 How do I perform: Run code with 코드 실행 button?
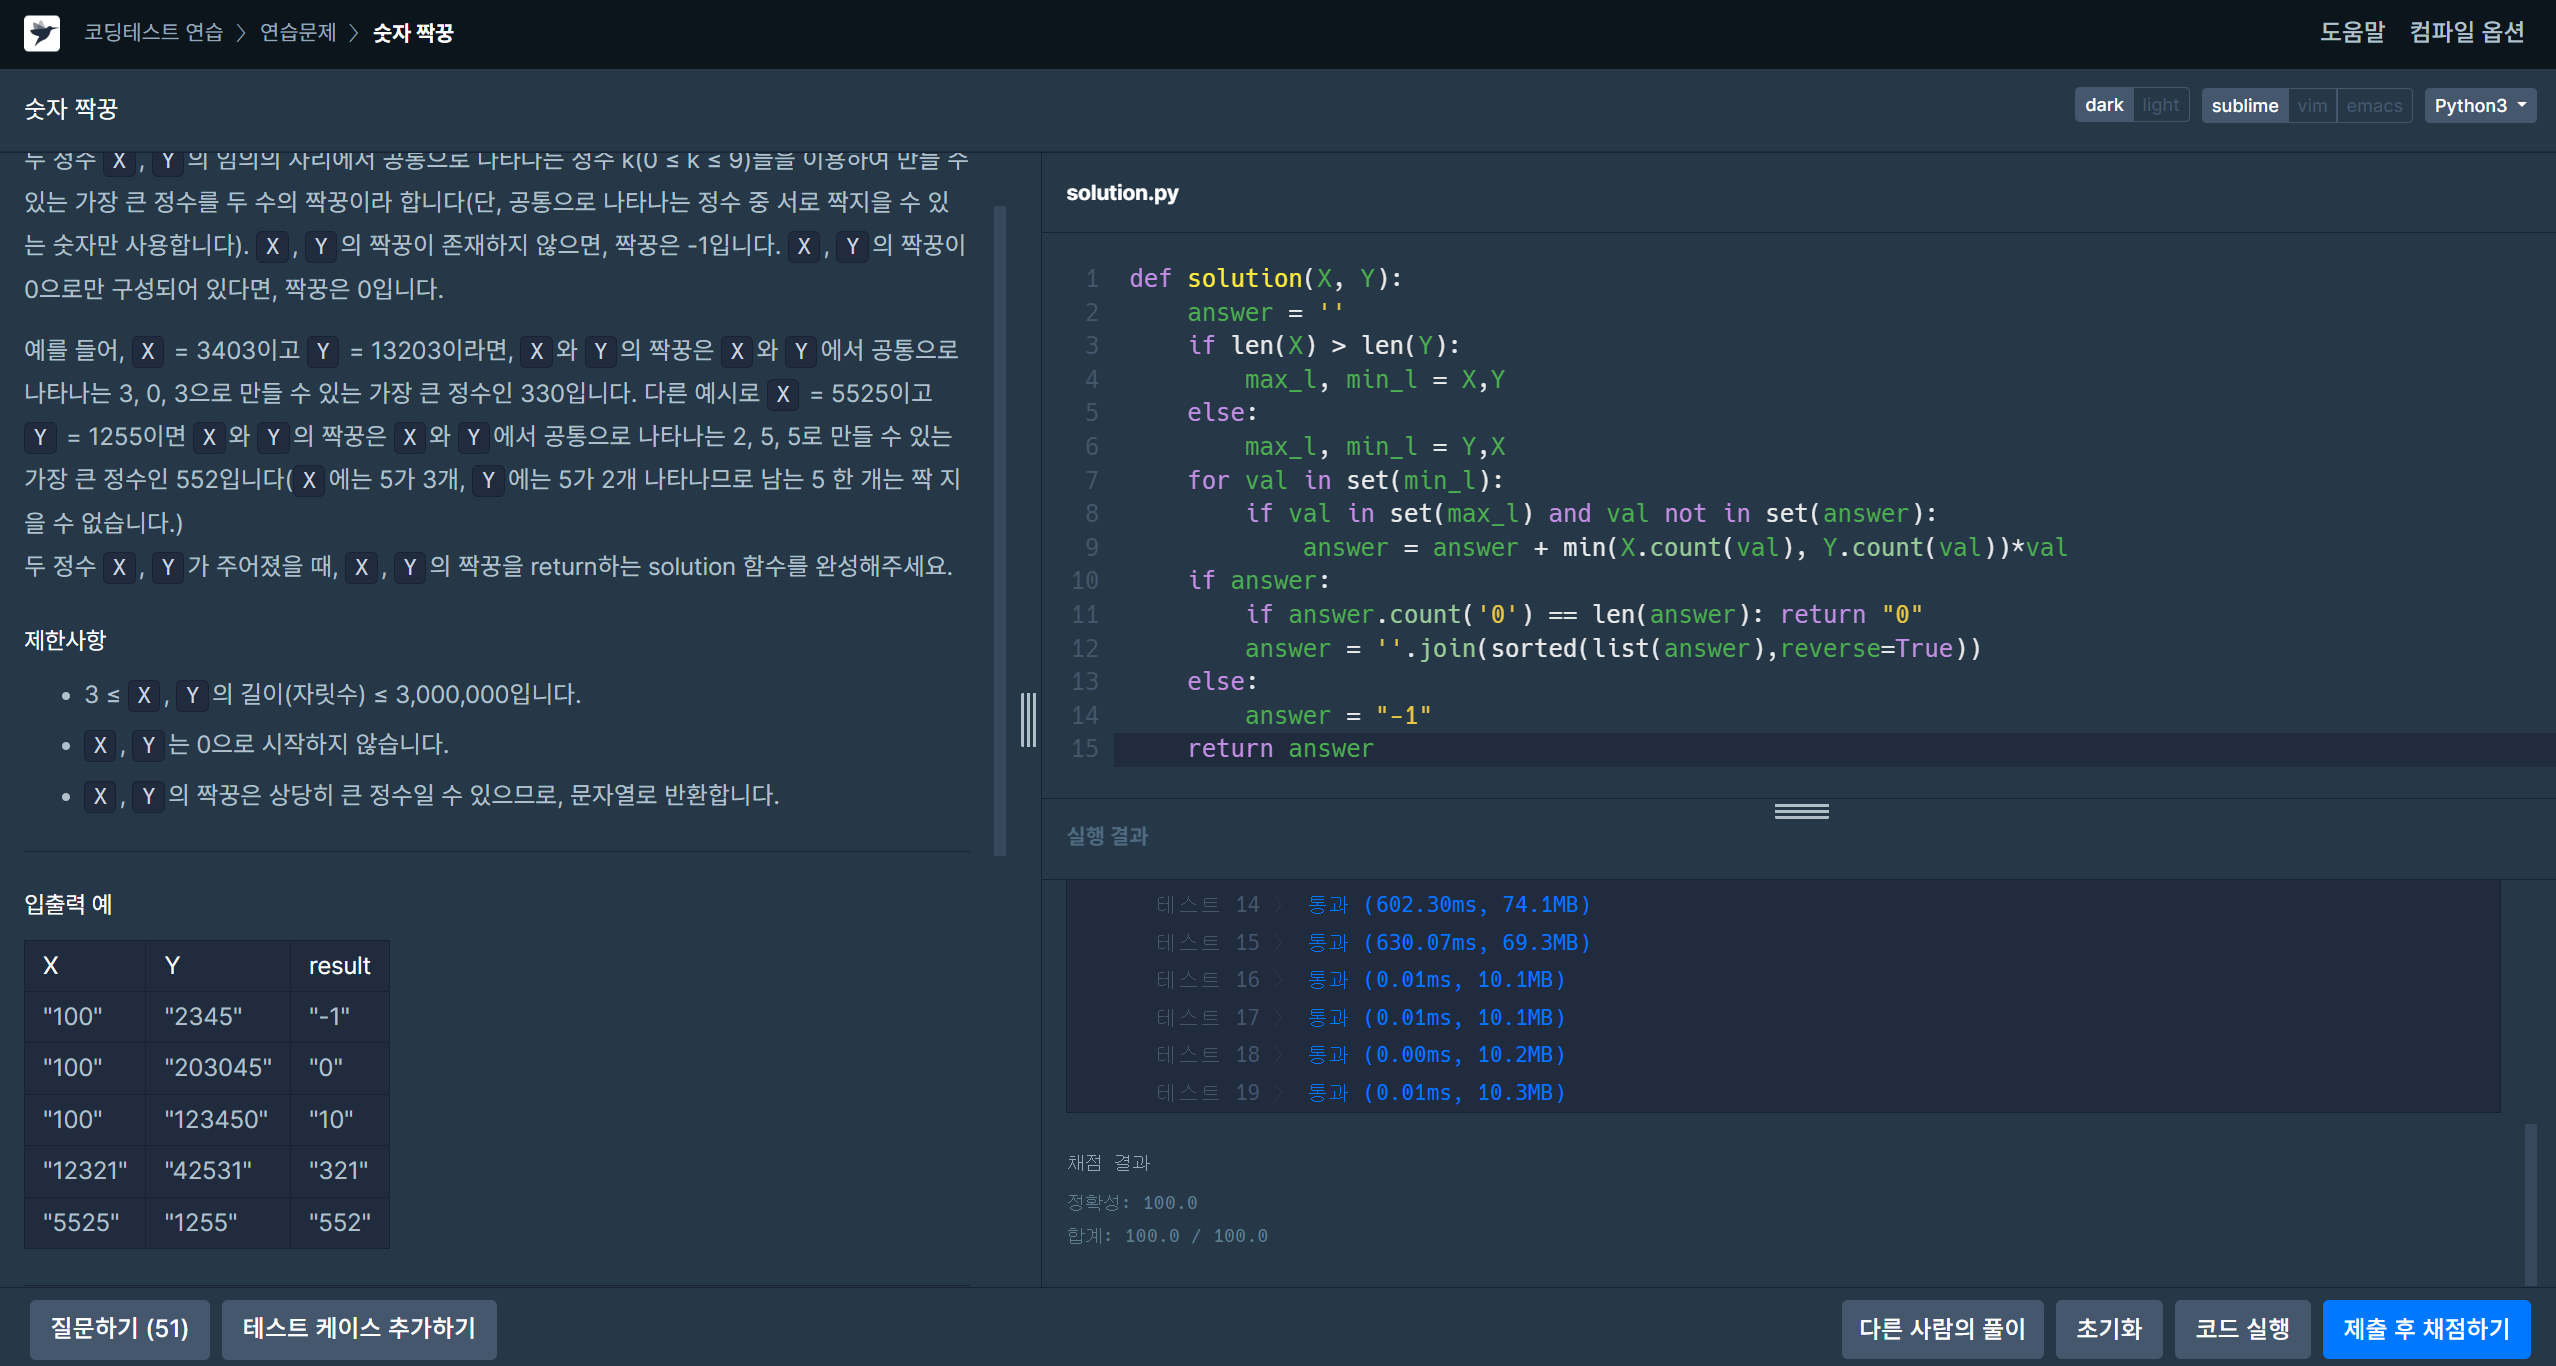point(2242,1328)
